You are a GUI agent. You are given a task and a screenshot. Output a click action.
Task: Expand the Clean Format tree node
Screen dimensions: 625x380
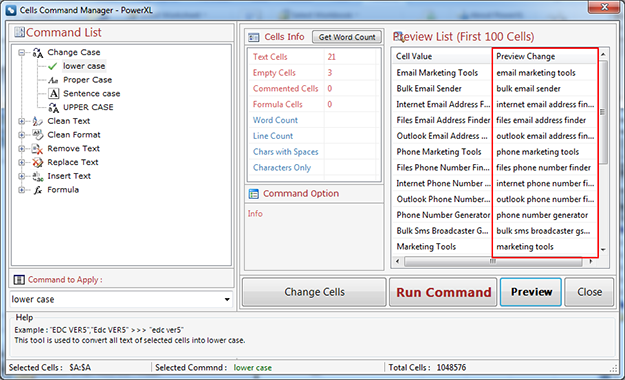click(22, 135)
